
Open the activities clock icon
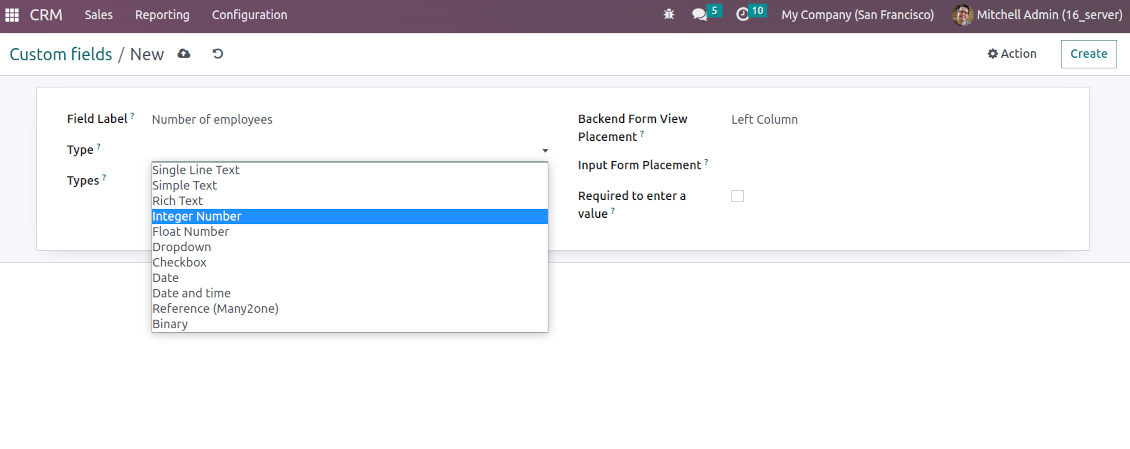point(743,15)
